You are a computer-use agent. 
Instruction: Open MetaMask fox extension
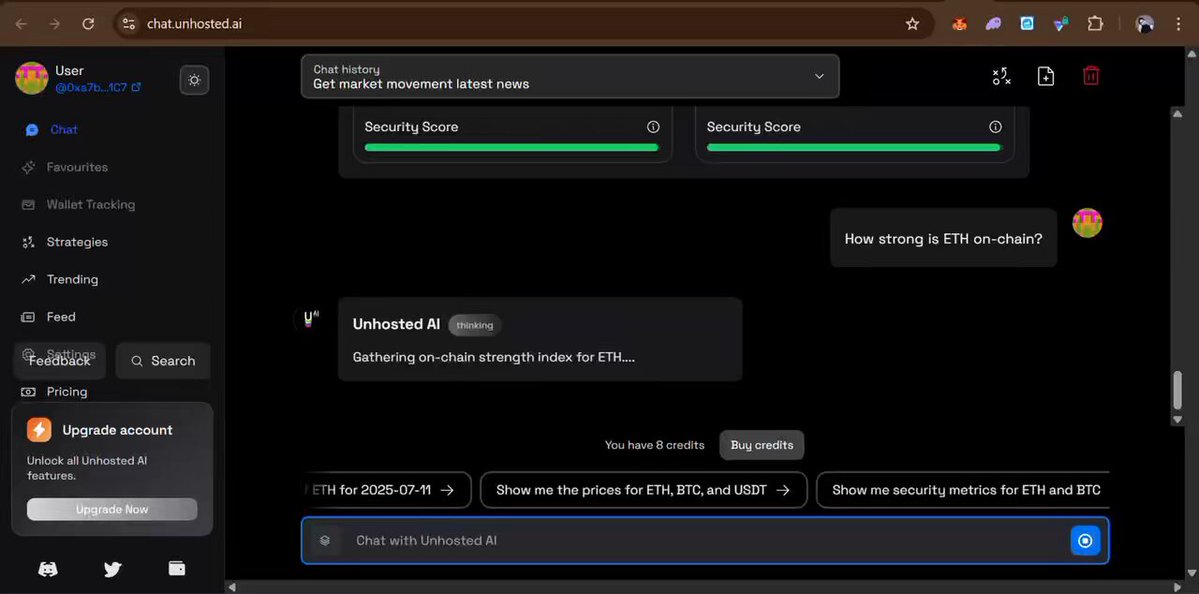pyautogui.click(x=959, y=24)
